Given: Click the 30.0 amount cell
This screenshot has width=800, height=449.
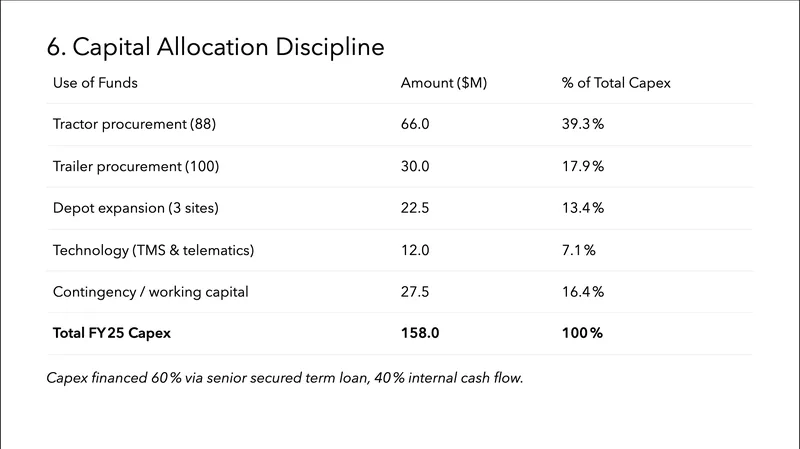Looking at the screenshot, I should tap(415, 166).
